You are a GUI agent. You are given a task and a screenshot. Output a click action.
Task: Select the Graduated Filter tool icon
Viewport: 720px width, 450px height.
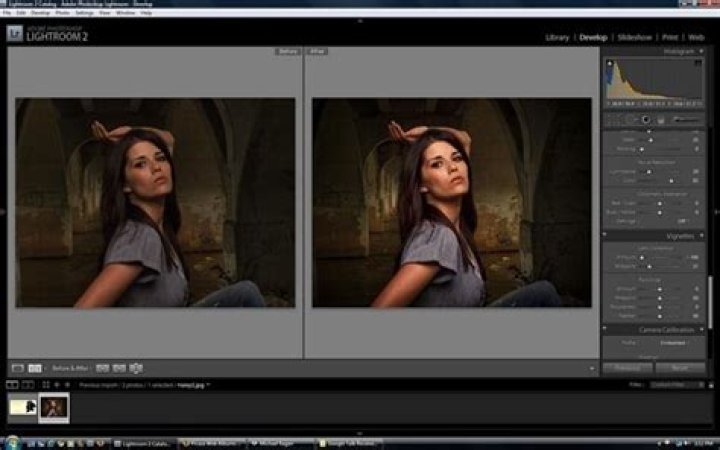click(661, 120)
